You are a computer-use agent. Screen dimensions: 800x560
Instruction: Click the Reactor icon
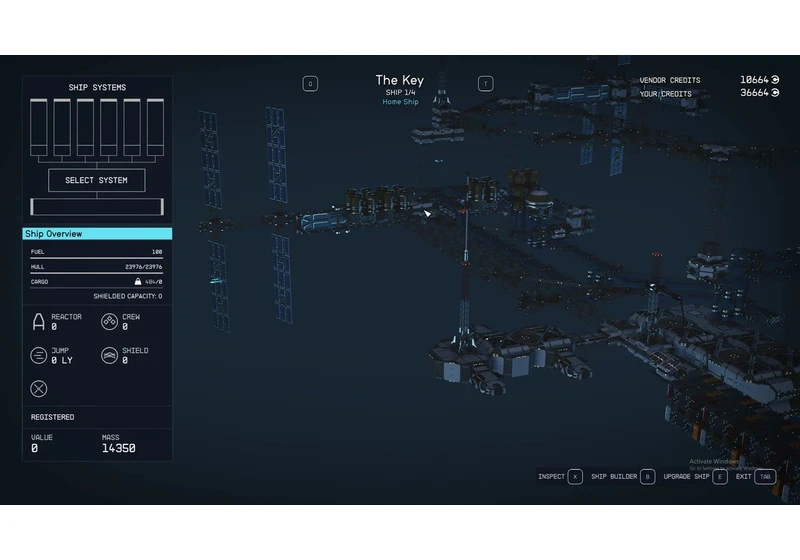(x=39, y=322)
